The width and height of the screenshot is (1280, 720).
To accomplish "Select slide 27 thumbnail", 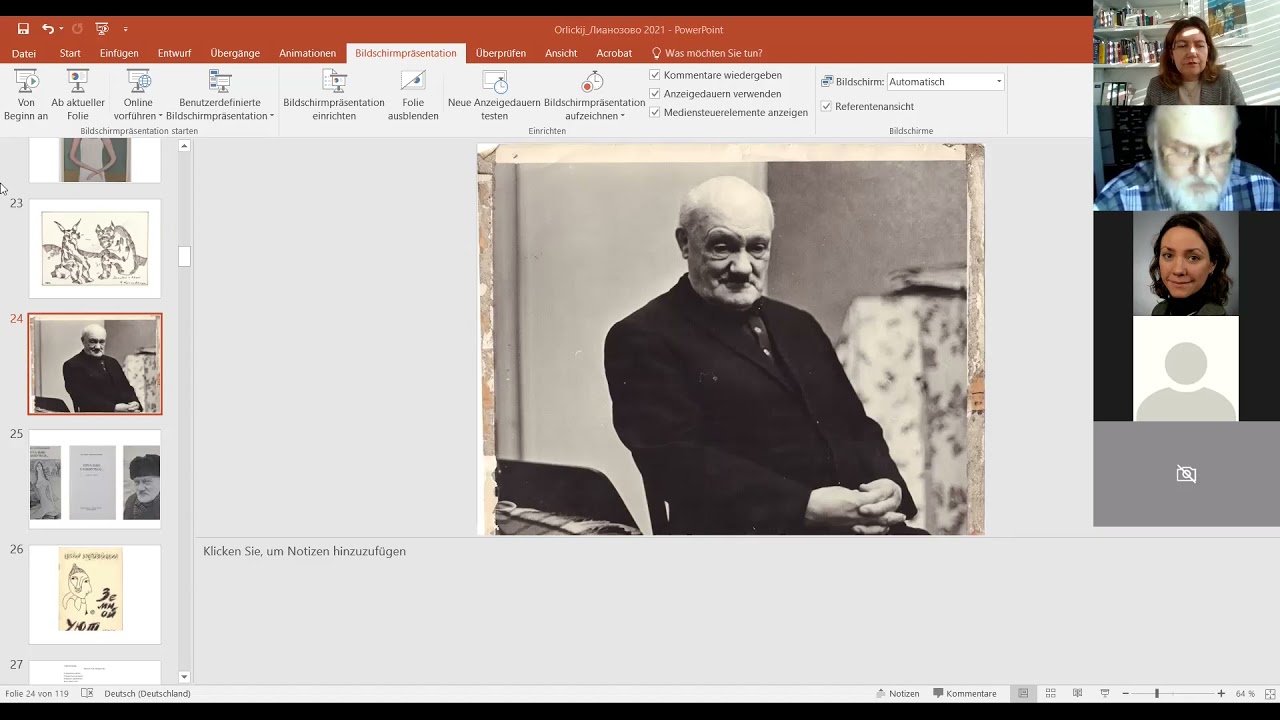I will pos(95,672).
